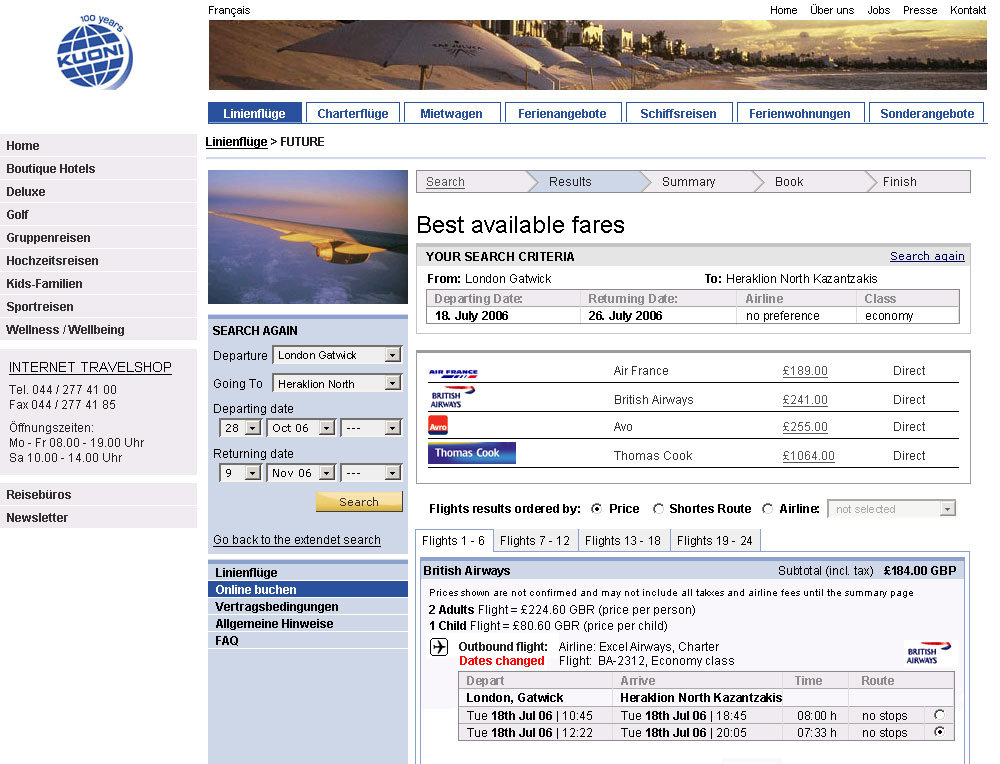The image size is (1000, 764).
Task: Click the yellow Search button
Action: [359, 501]
